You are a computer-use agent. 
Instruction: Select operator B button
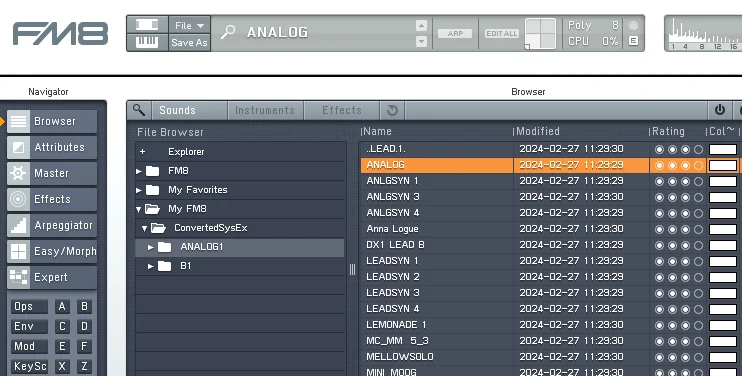pyautogui.click(x=84, y=306)
